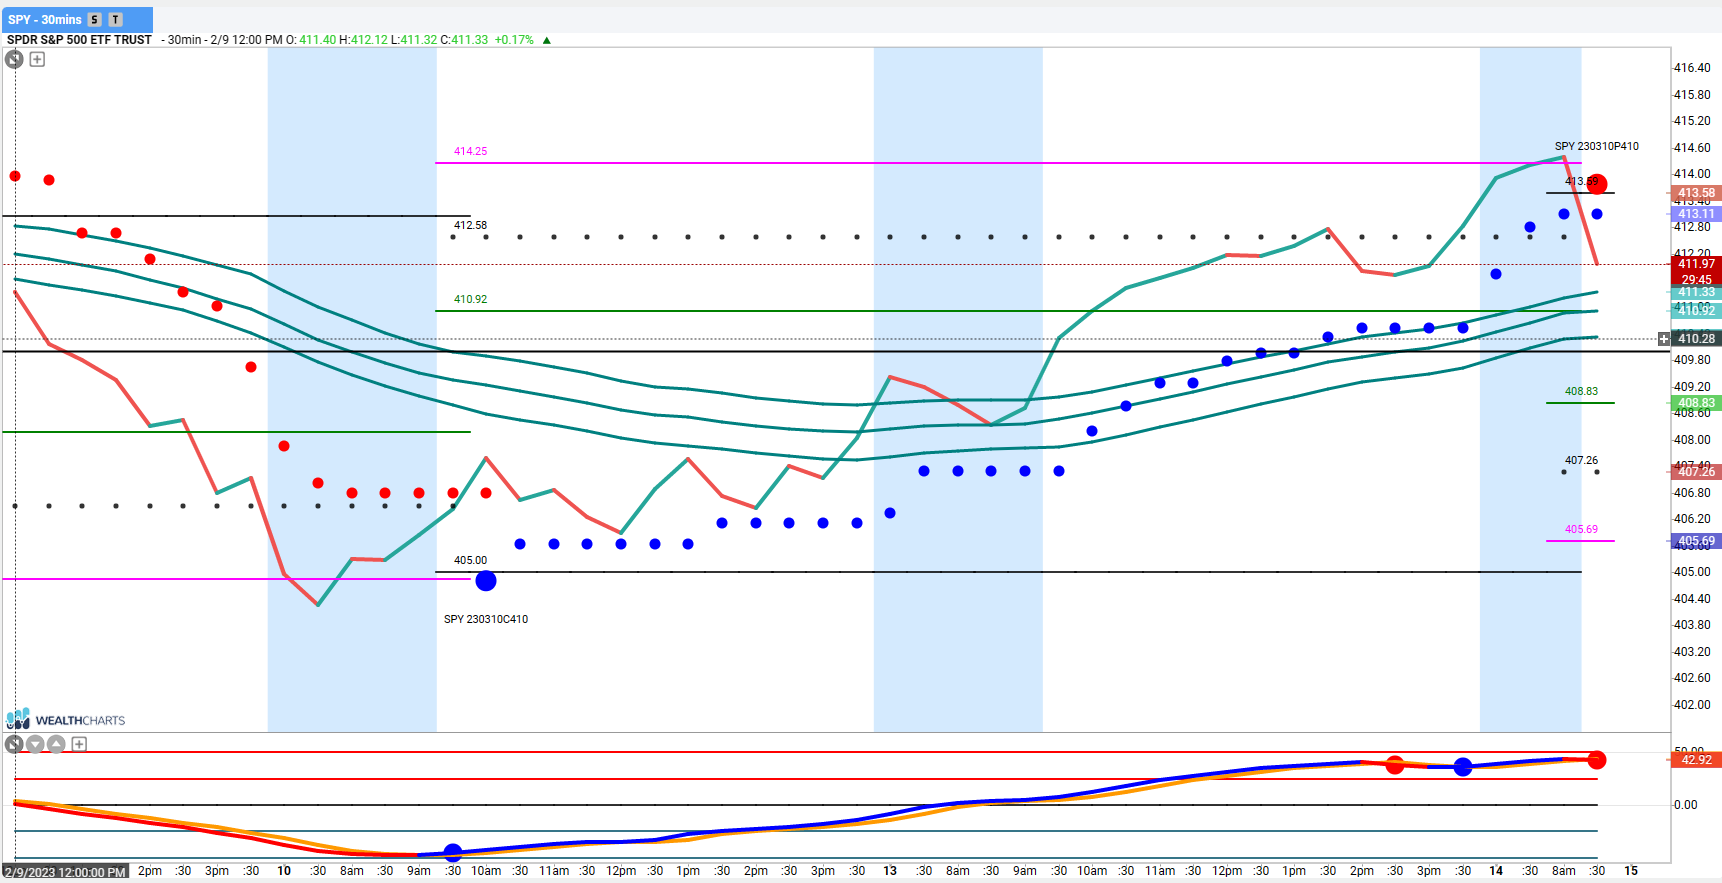
Task: Click the plus marker beside the 410.28 axis tag
Action: [1664, 339]
